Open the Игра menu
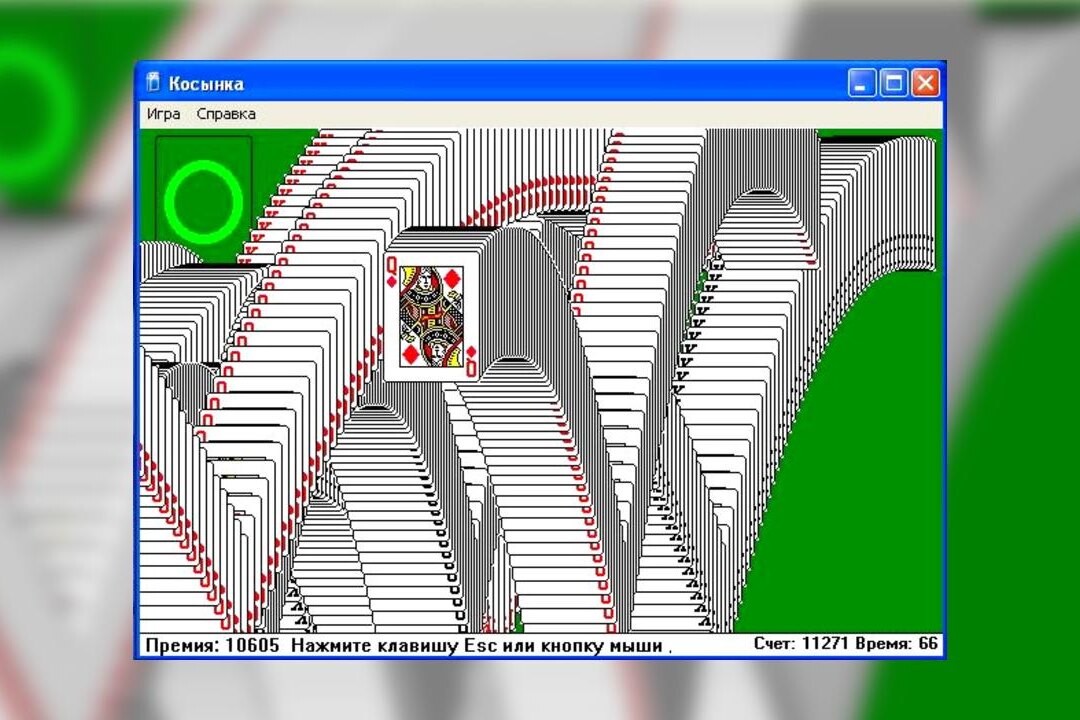Screen dimensions: 1080x720 point(163,114)
